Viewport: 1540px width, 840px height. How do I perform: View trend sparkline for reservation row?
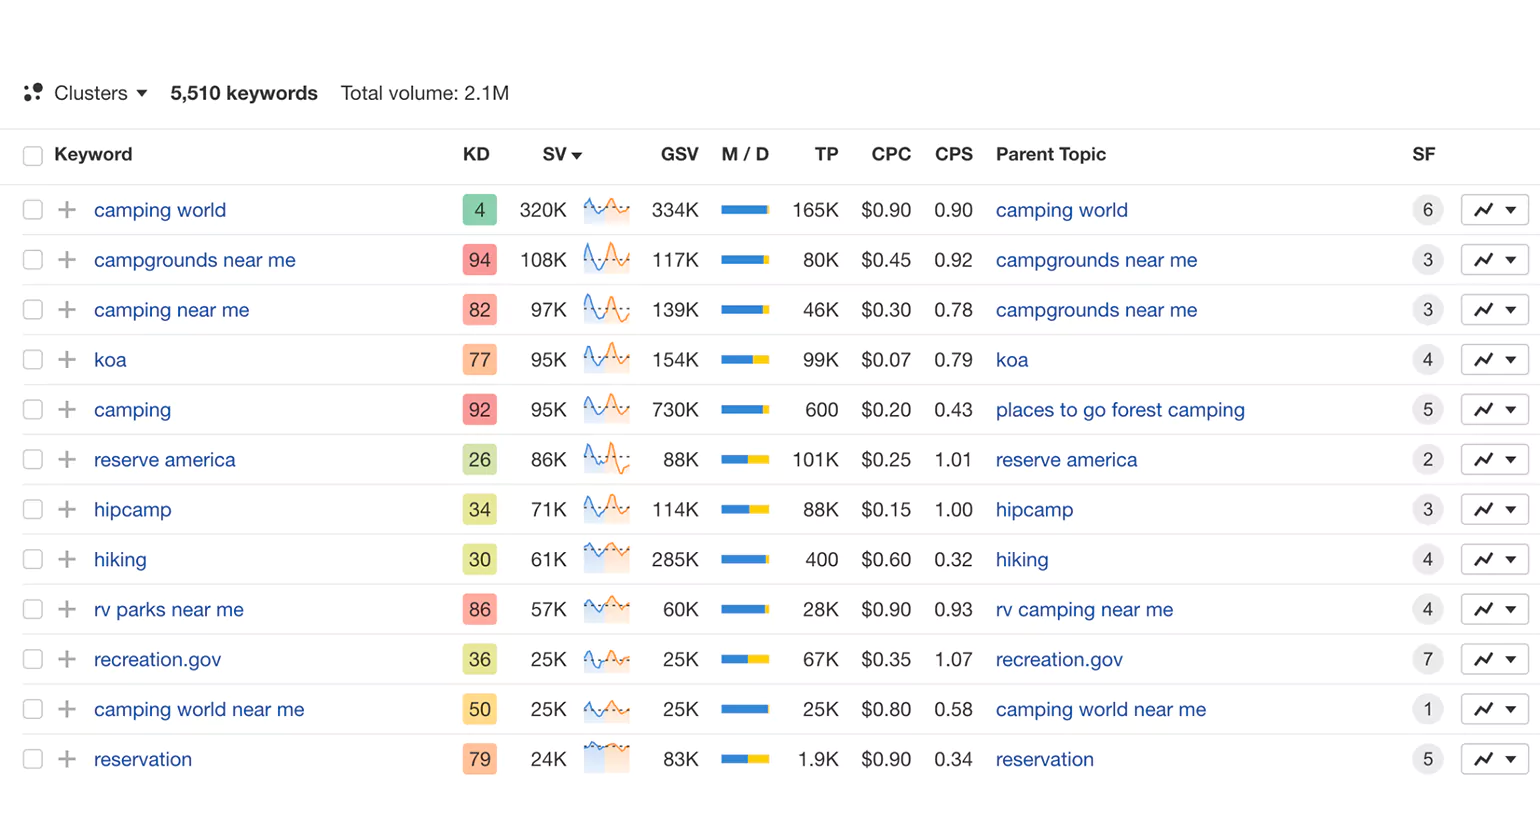[606, 758]
